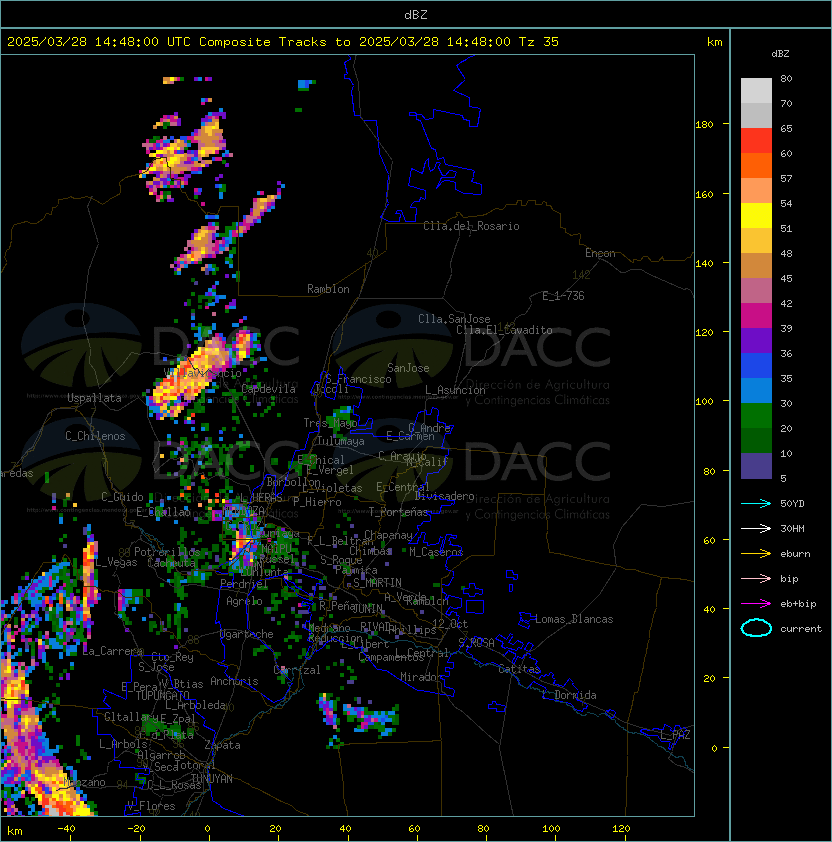Screen dimensions: 832x842
Task: Click the 'L_Asuncion' map label
Action: [455, 390]
